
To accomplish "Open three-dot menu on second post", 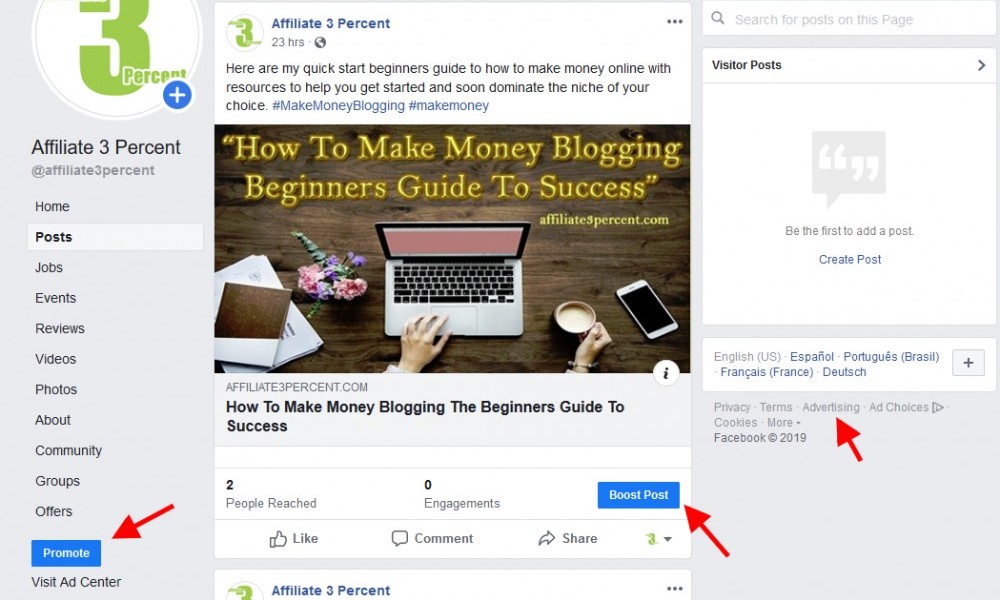I will tap(675, 589).
